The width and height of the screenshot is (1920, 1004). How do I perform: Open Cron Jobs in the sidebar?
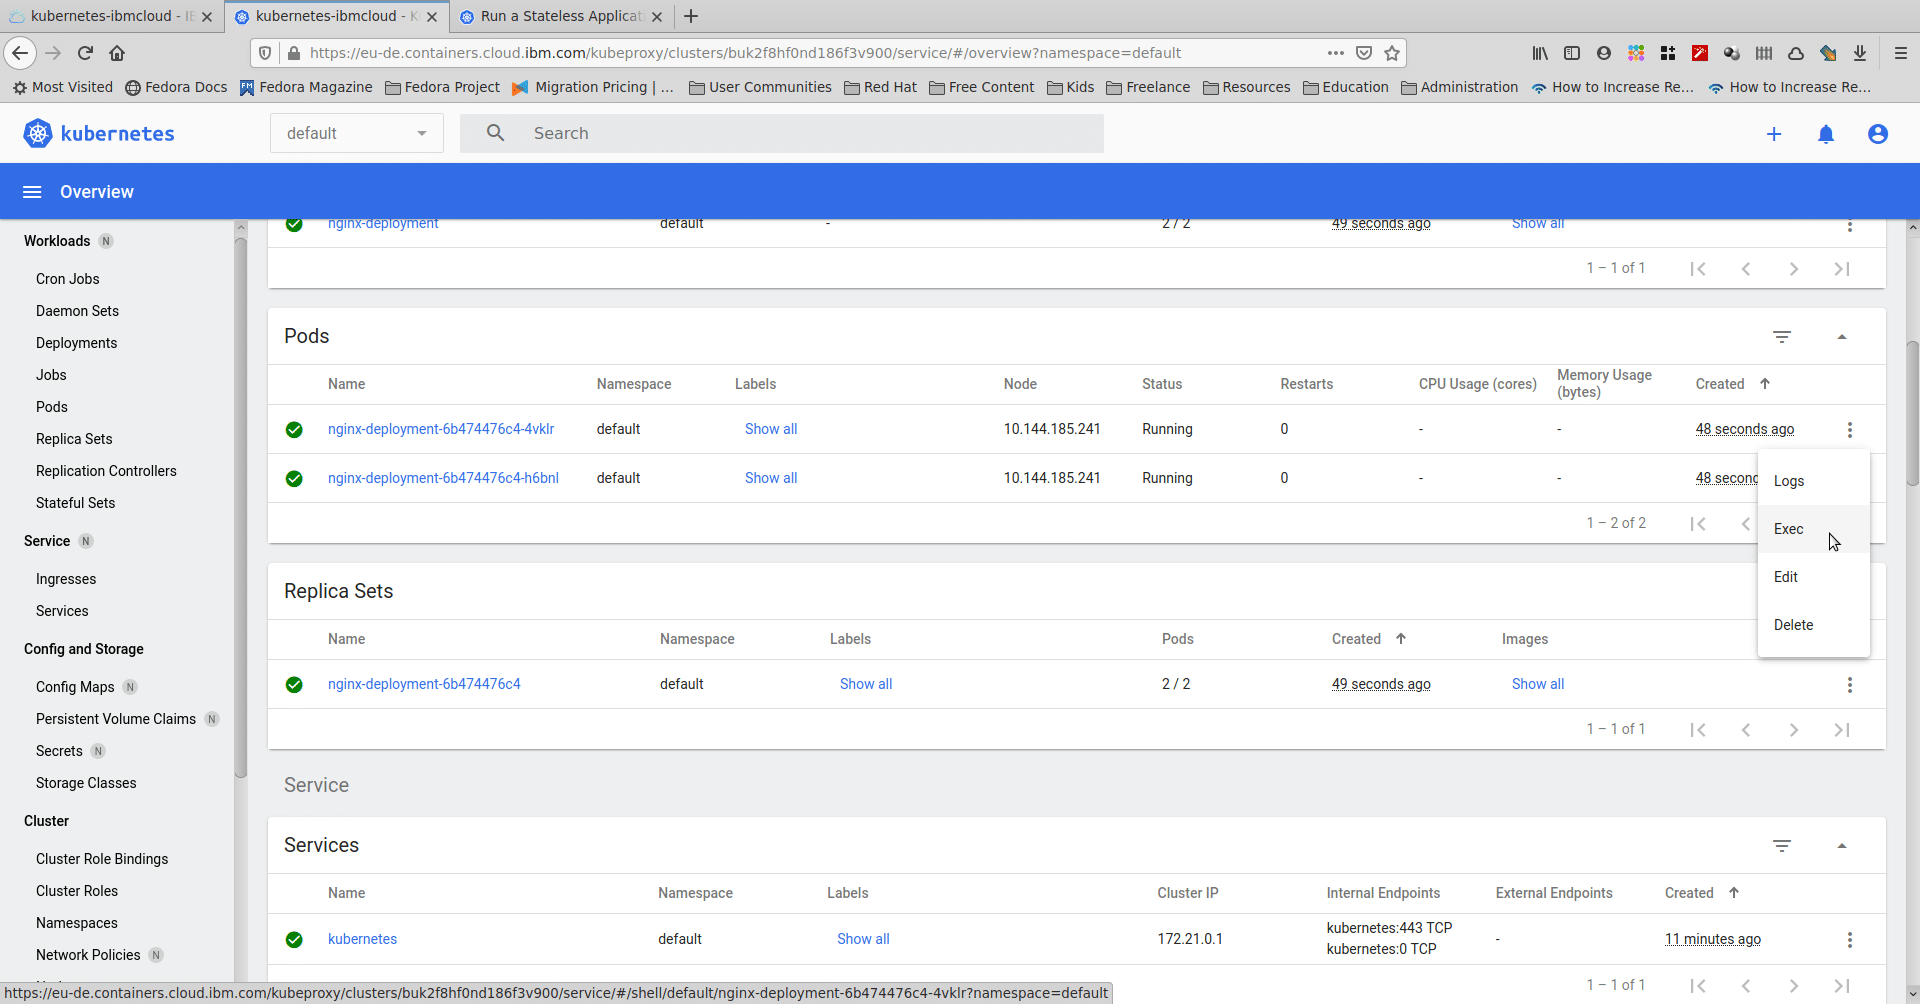click(68, 279)
